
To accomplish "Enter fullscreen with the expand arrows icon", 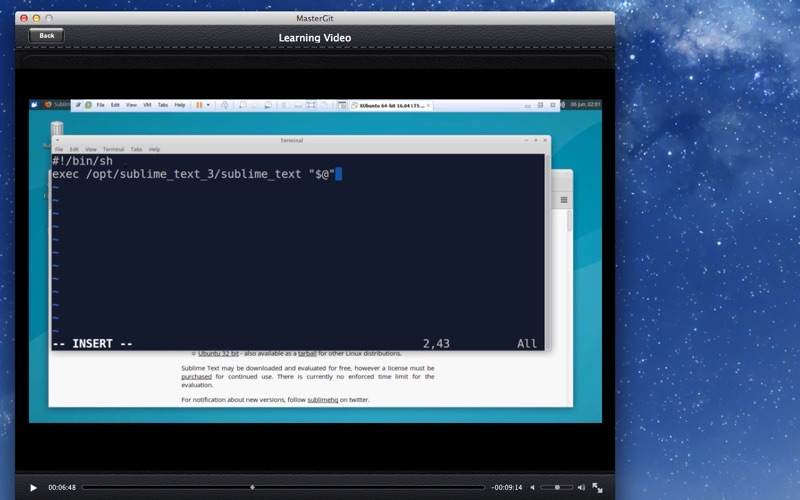I will [597, 487].
